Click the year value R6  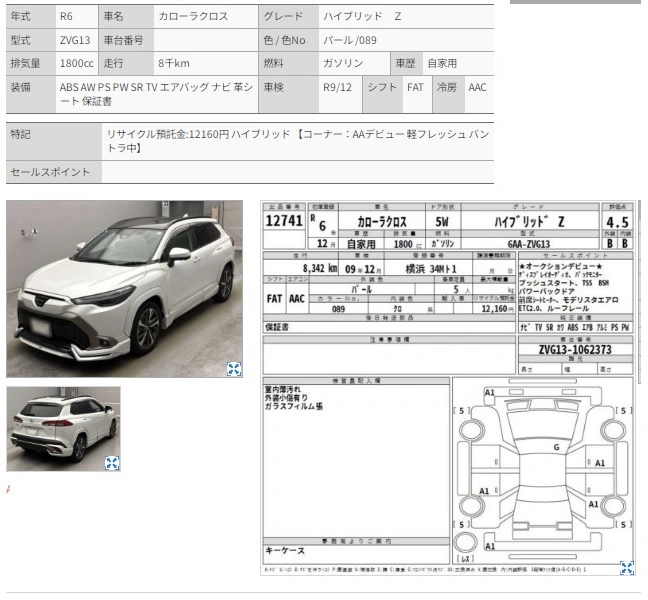[x=66, y=16]
